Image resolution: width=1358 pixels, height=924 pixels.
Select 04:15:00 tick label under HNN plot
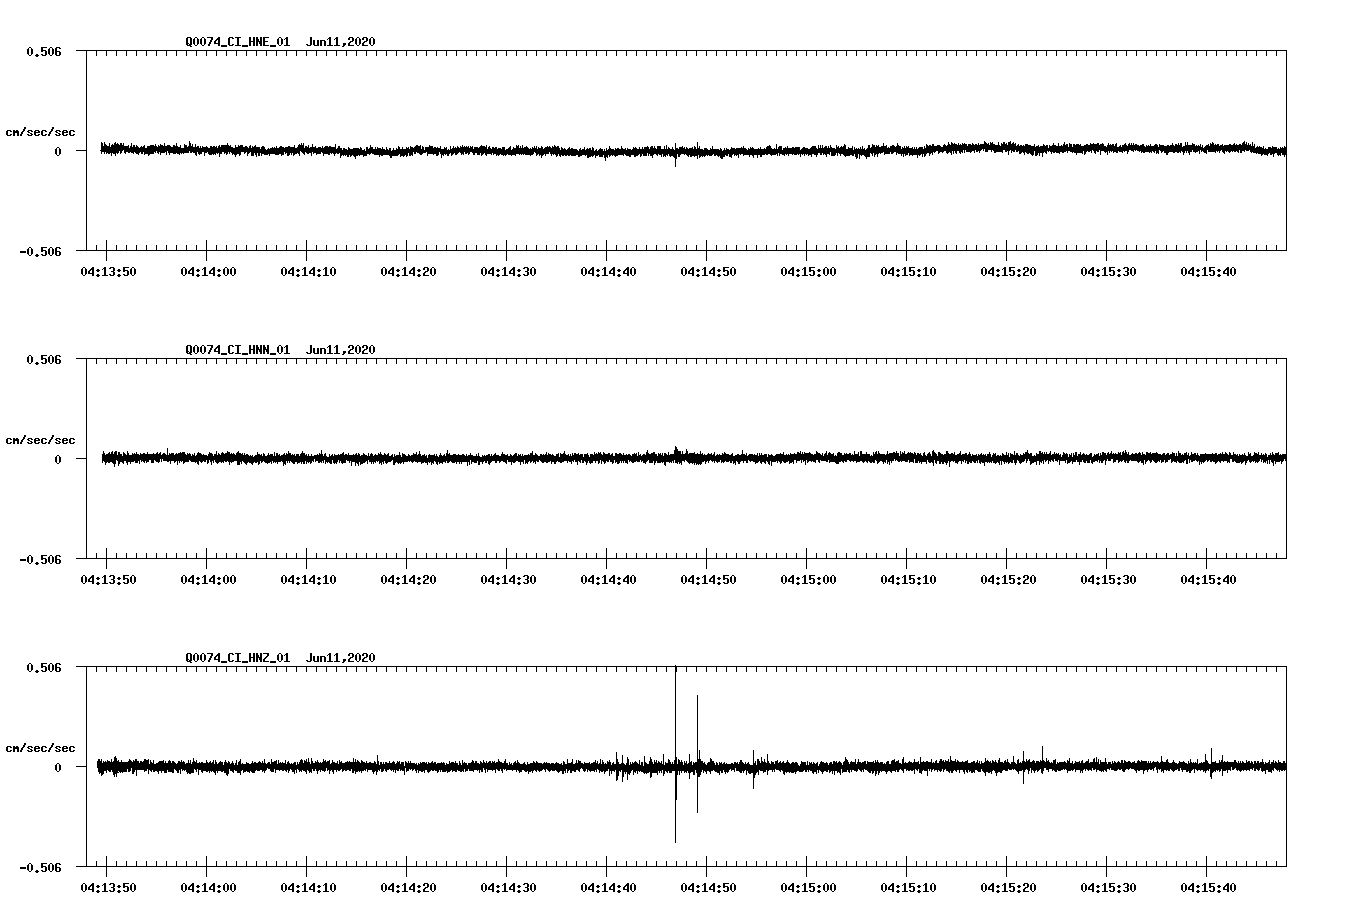click(x=808, y=580)
